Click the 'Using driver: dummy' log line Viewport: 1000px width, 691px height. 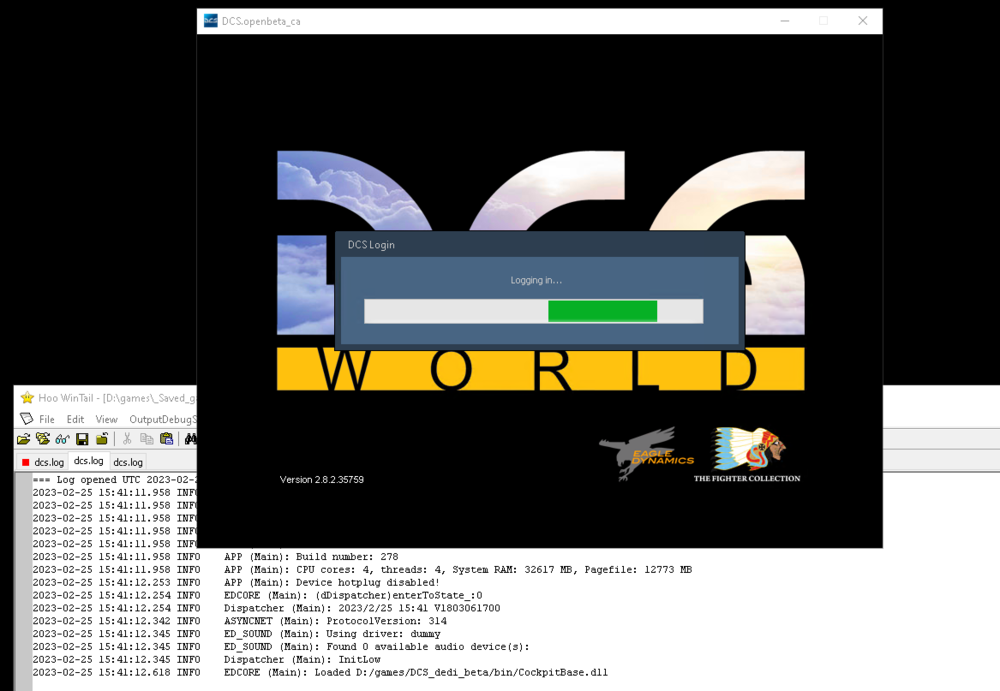(x=237, y=634)
